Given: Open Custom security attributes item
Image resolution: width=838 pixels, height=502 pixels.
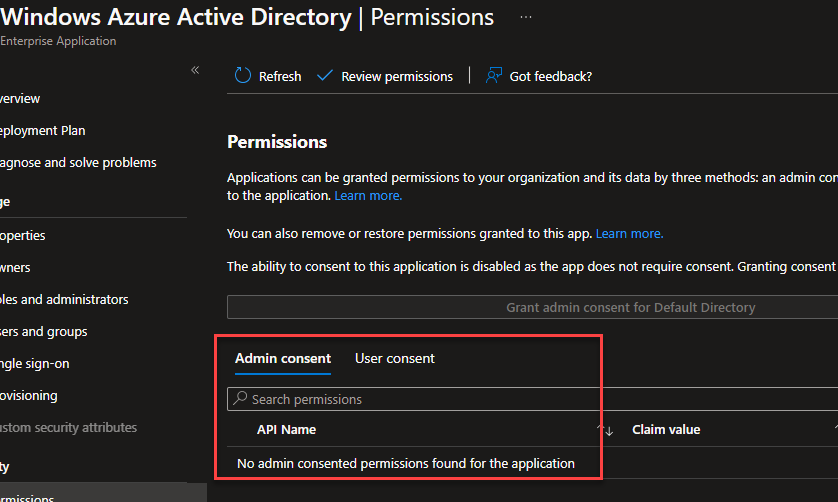Looking at the screenshot, I should click(68, 428).
